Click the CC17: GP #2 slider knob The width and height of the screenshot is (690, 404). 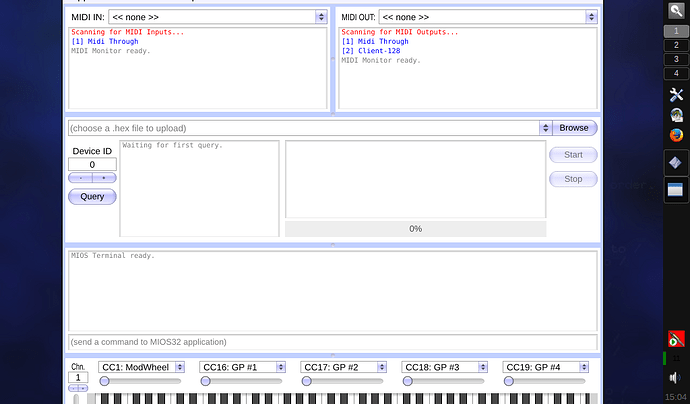click(x=307, y=381)
